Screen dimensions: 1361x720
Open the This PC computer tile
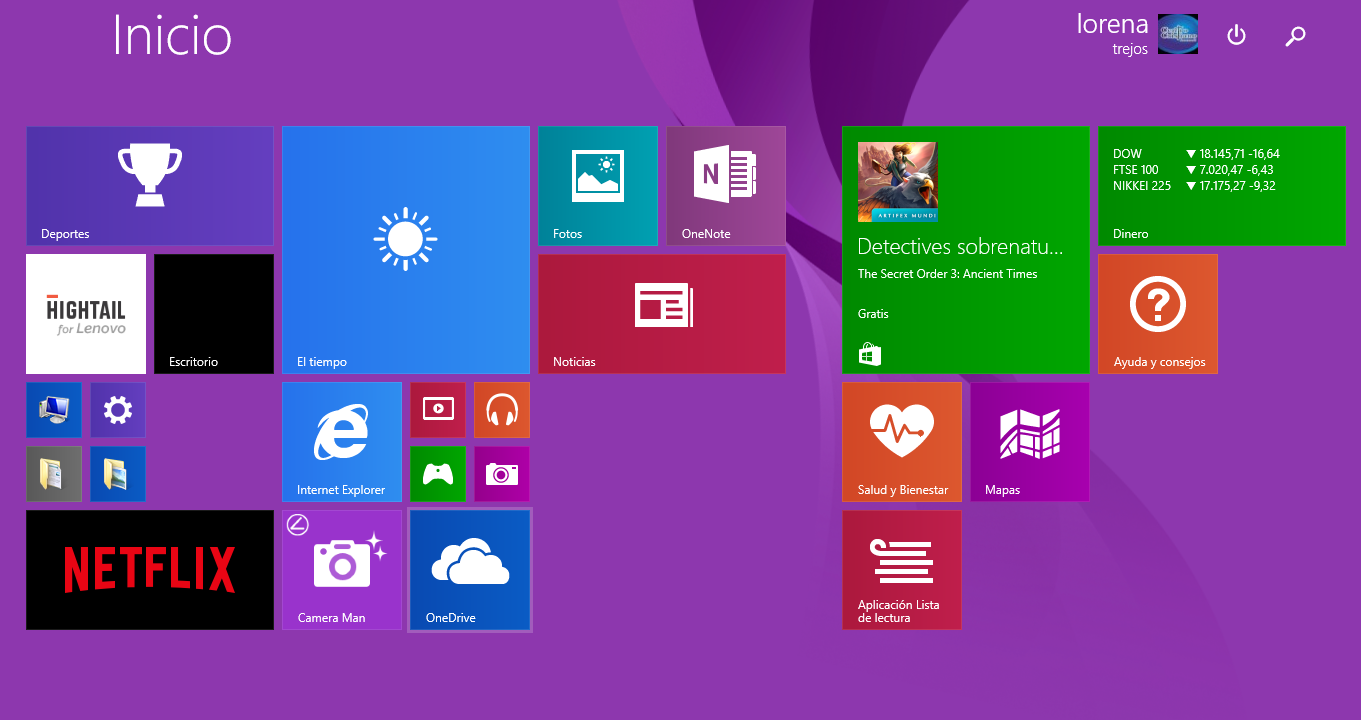click(54, 410)
